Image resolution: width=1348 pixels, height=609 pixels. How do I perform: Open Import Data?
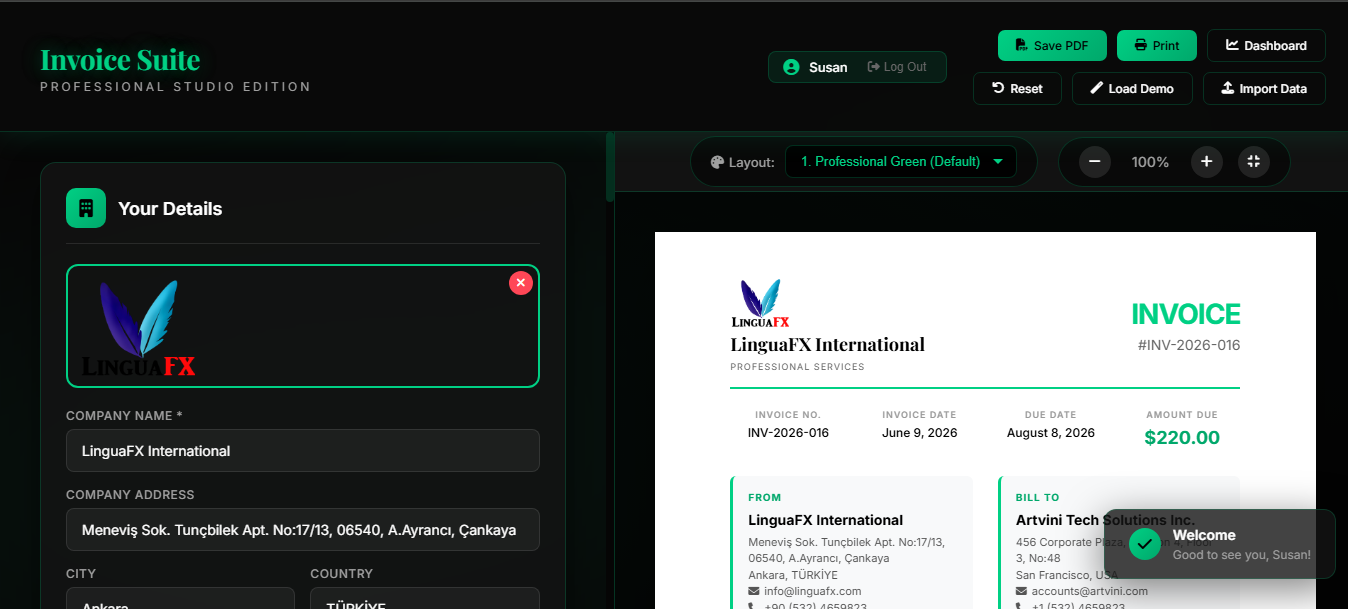coord(1264,88)
